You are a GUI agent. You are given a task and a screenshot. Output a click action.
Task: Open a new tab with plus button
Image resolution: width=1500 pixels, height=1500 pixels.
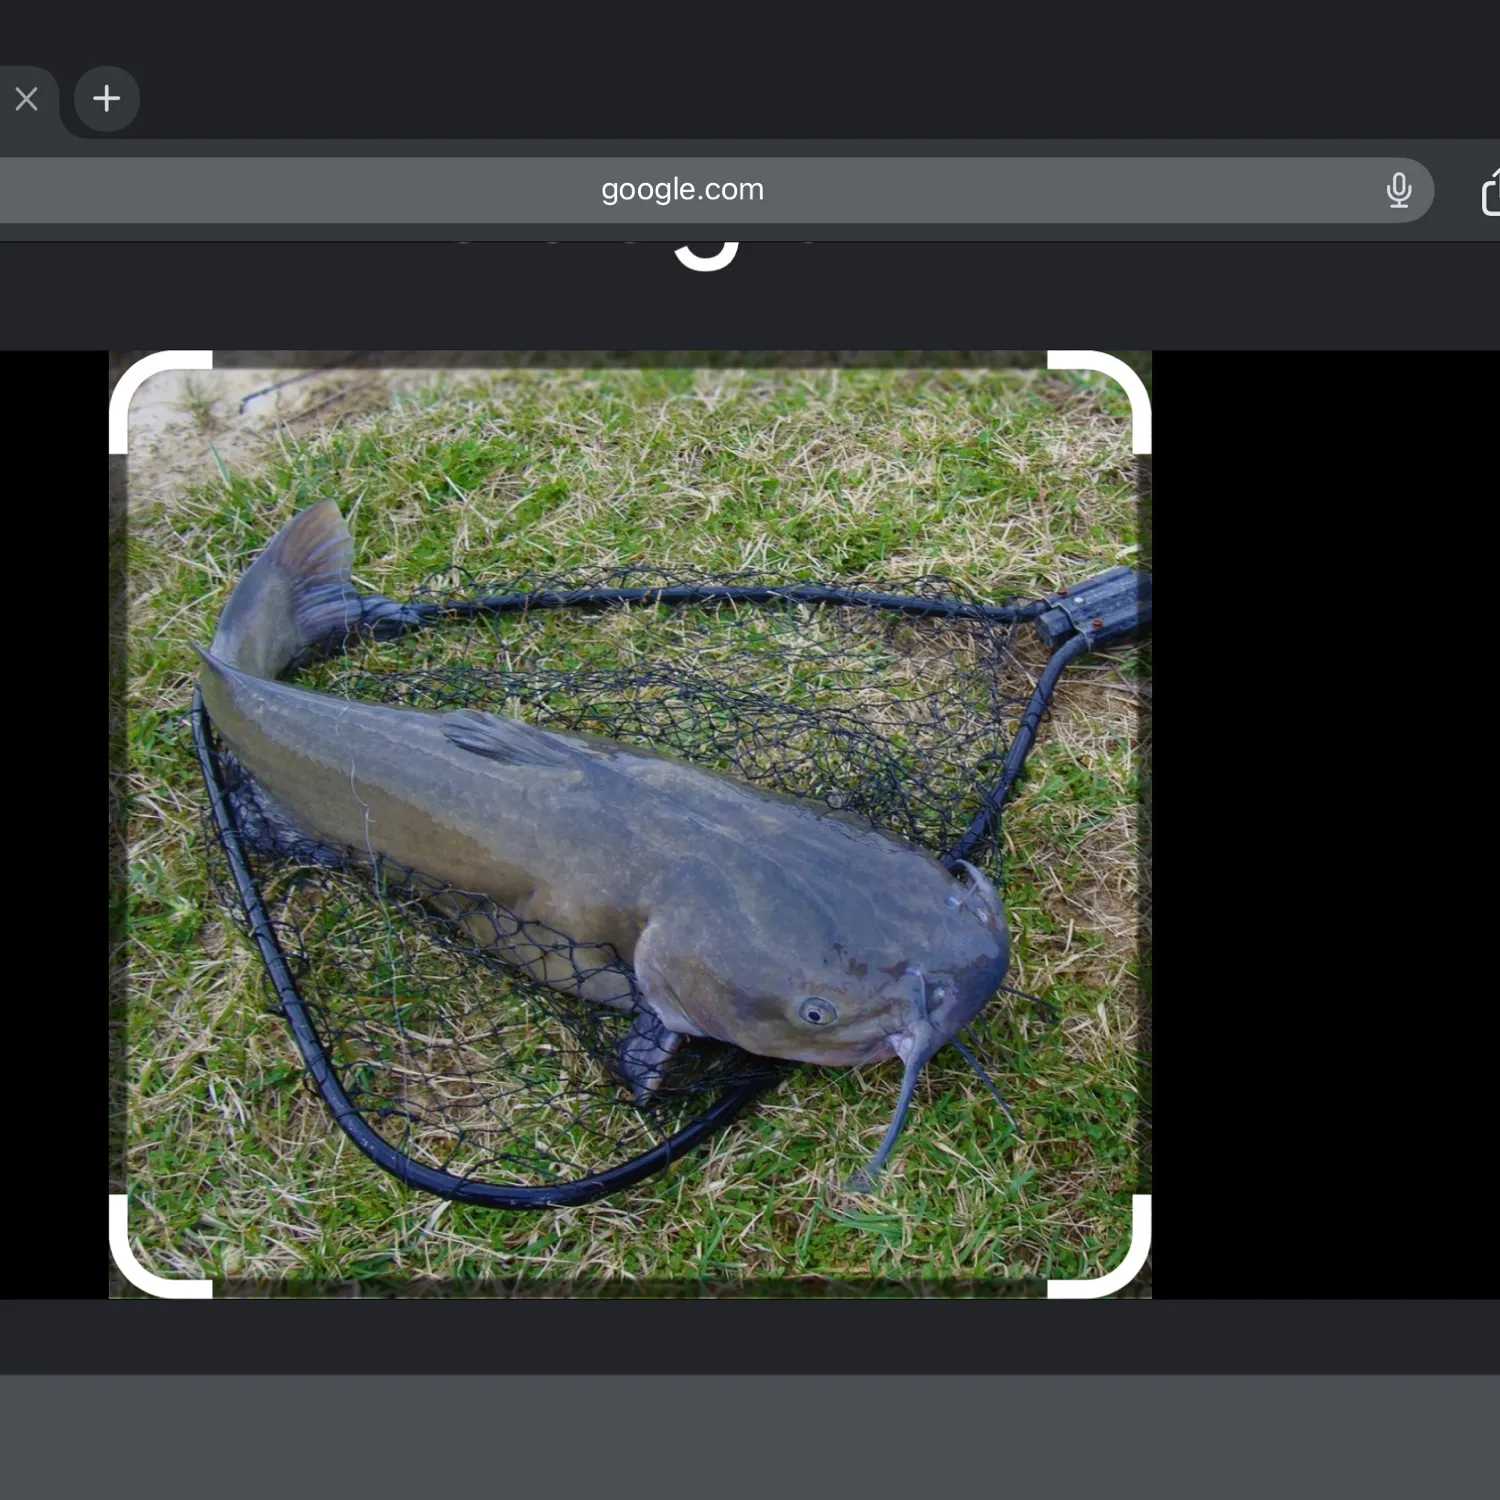(x=106, y=98)
